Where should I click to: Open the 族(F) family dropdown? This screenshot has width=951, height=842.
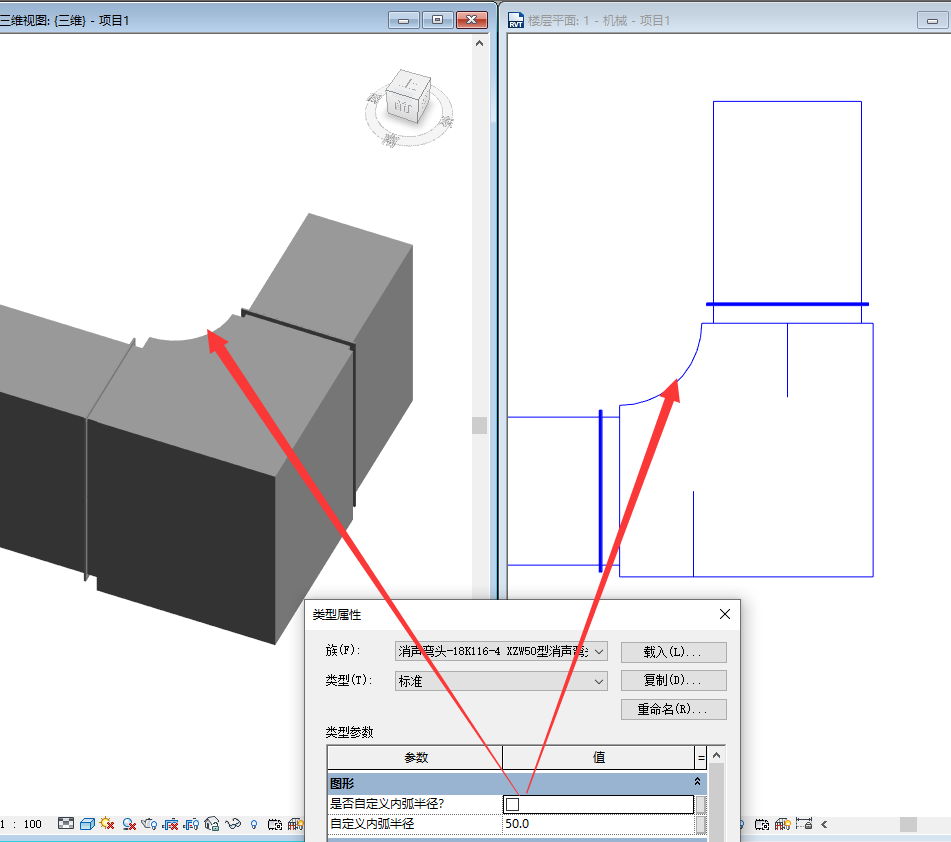(599, 651)
